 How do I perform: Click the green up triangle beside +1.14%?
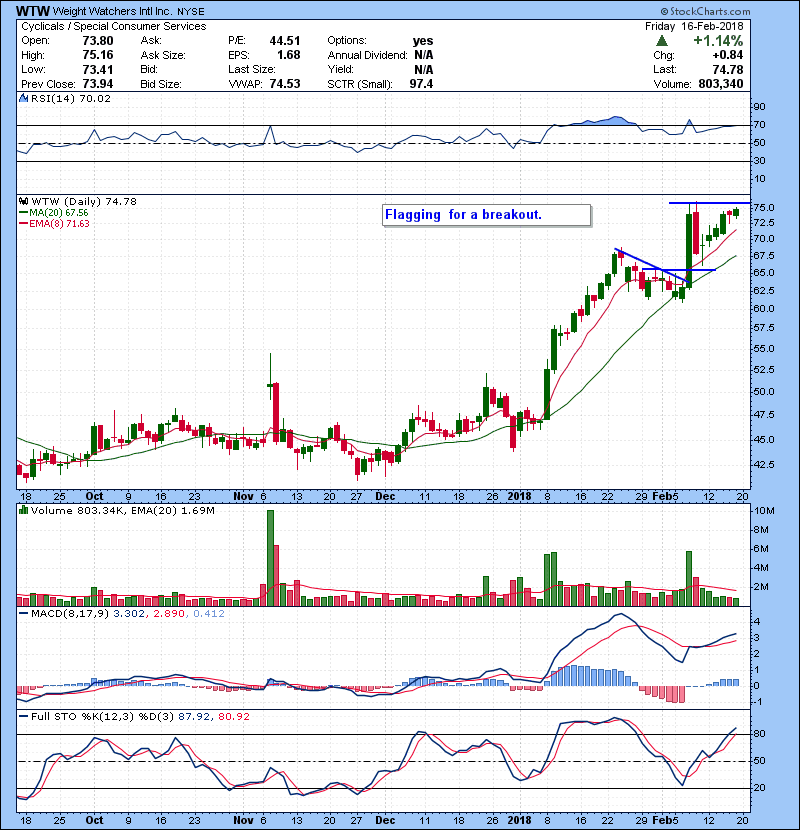(x=661, y=41)
